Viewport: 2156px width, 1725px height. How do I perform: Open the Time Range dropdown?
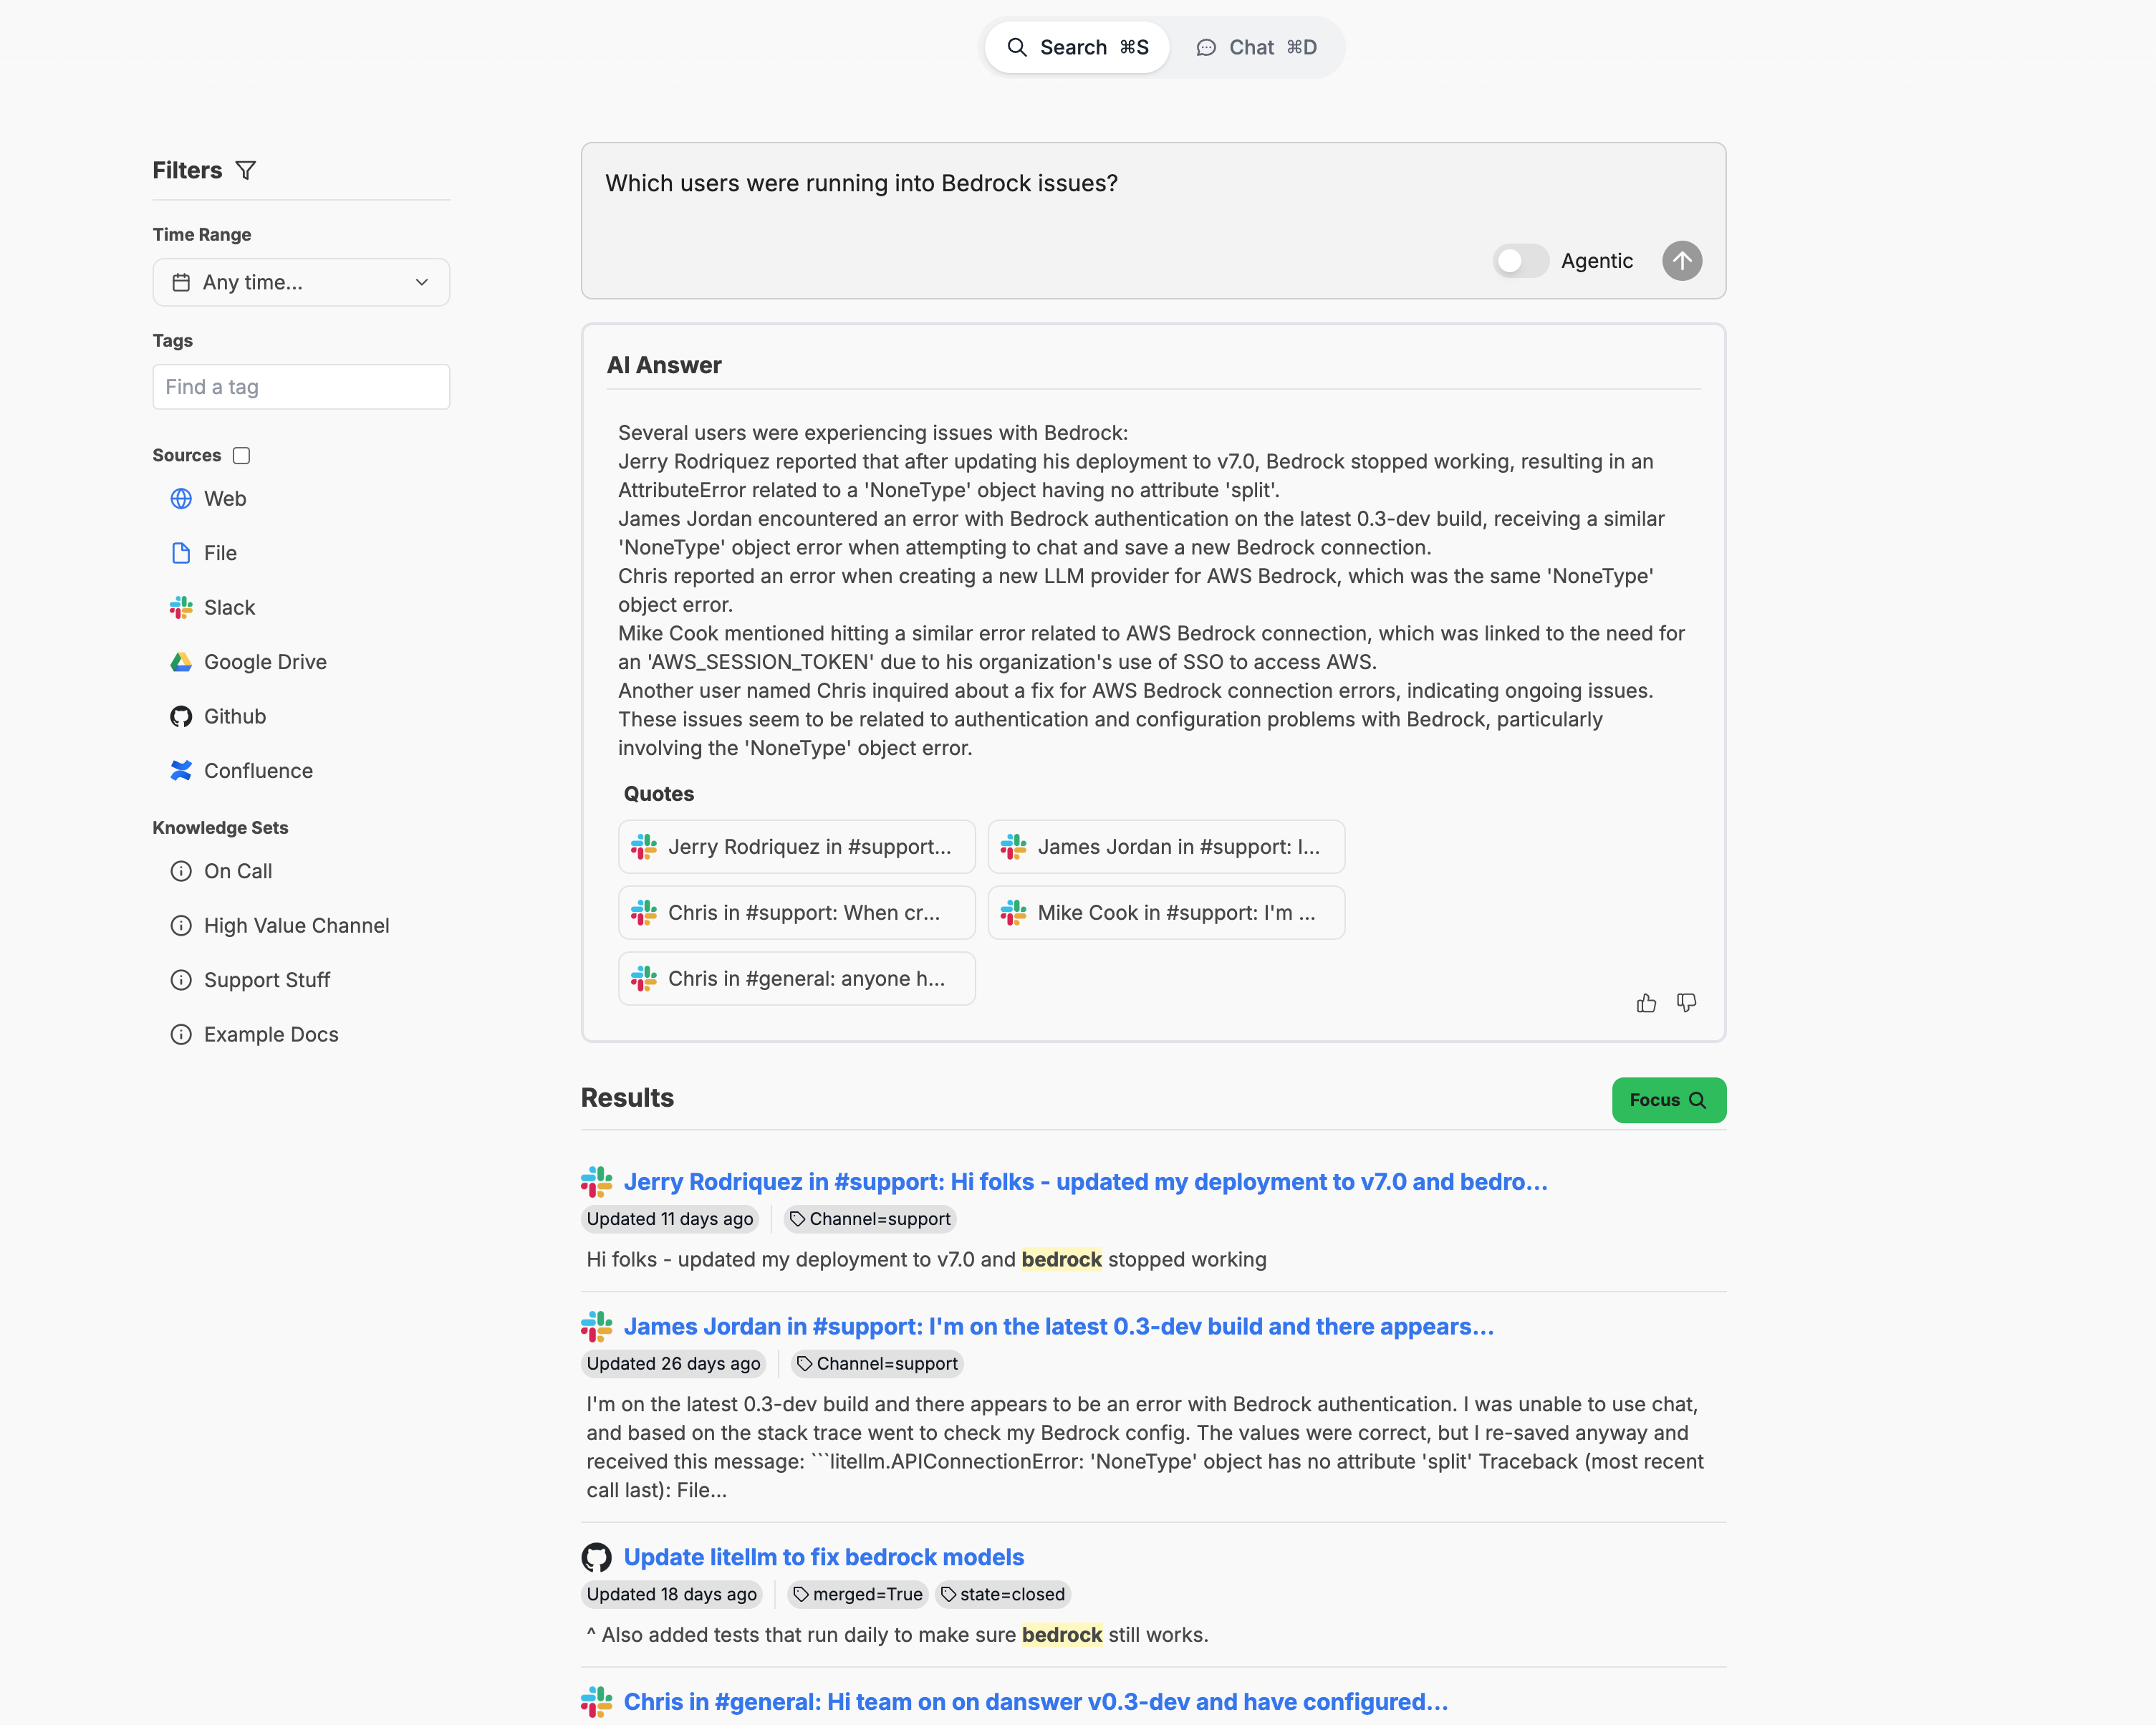pyautogui.click(x=301, y=282)
